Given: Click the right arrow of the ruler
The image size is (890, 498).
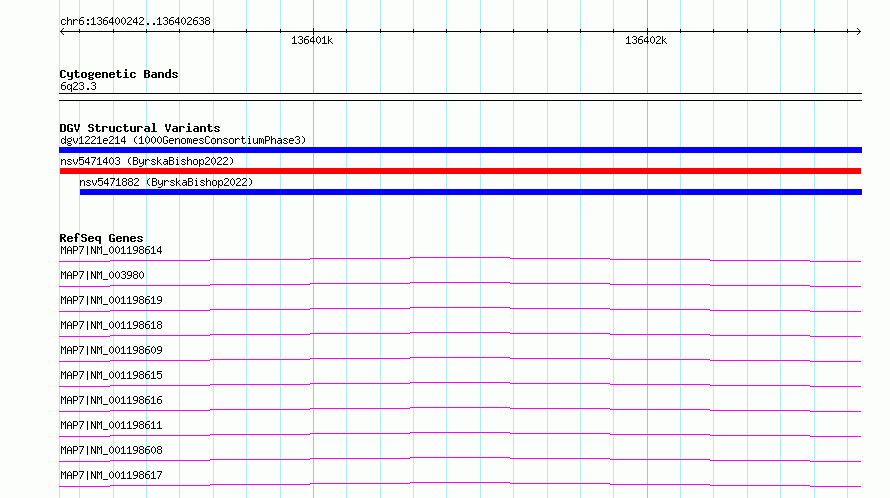Looking at the screenshot, I should pyautogui.click(x=858, y=31).
